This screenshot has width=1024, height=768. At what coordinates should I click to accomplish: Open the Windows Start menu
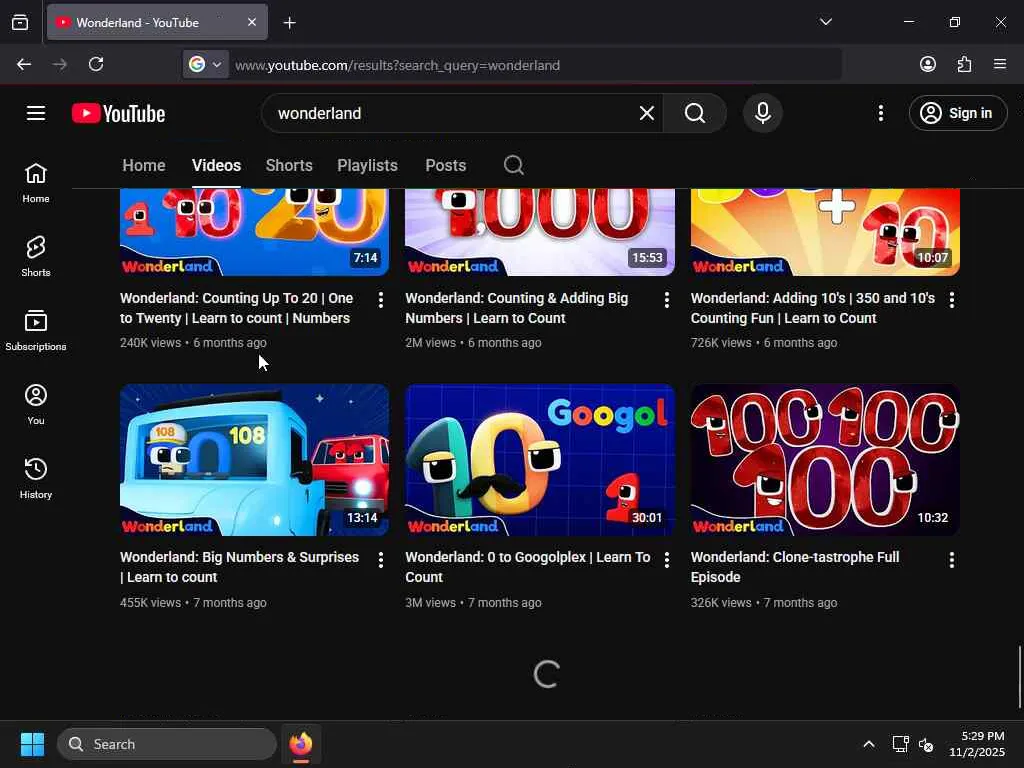(32, 744)
